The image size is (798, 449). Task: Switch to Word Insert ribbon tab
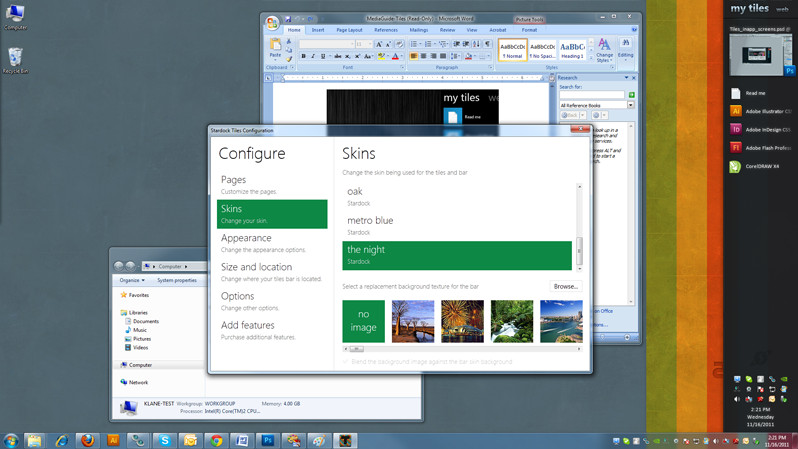click(x=318, y=30)
